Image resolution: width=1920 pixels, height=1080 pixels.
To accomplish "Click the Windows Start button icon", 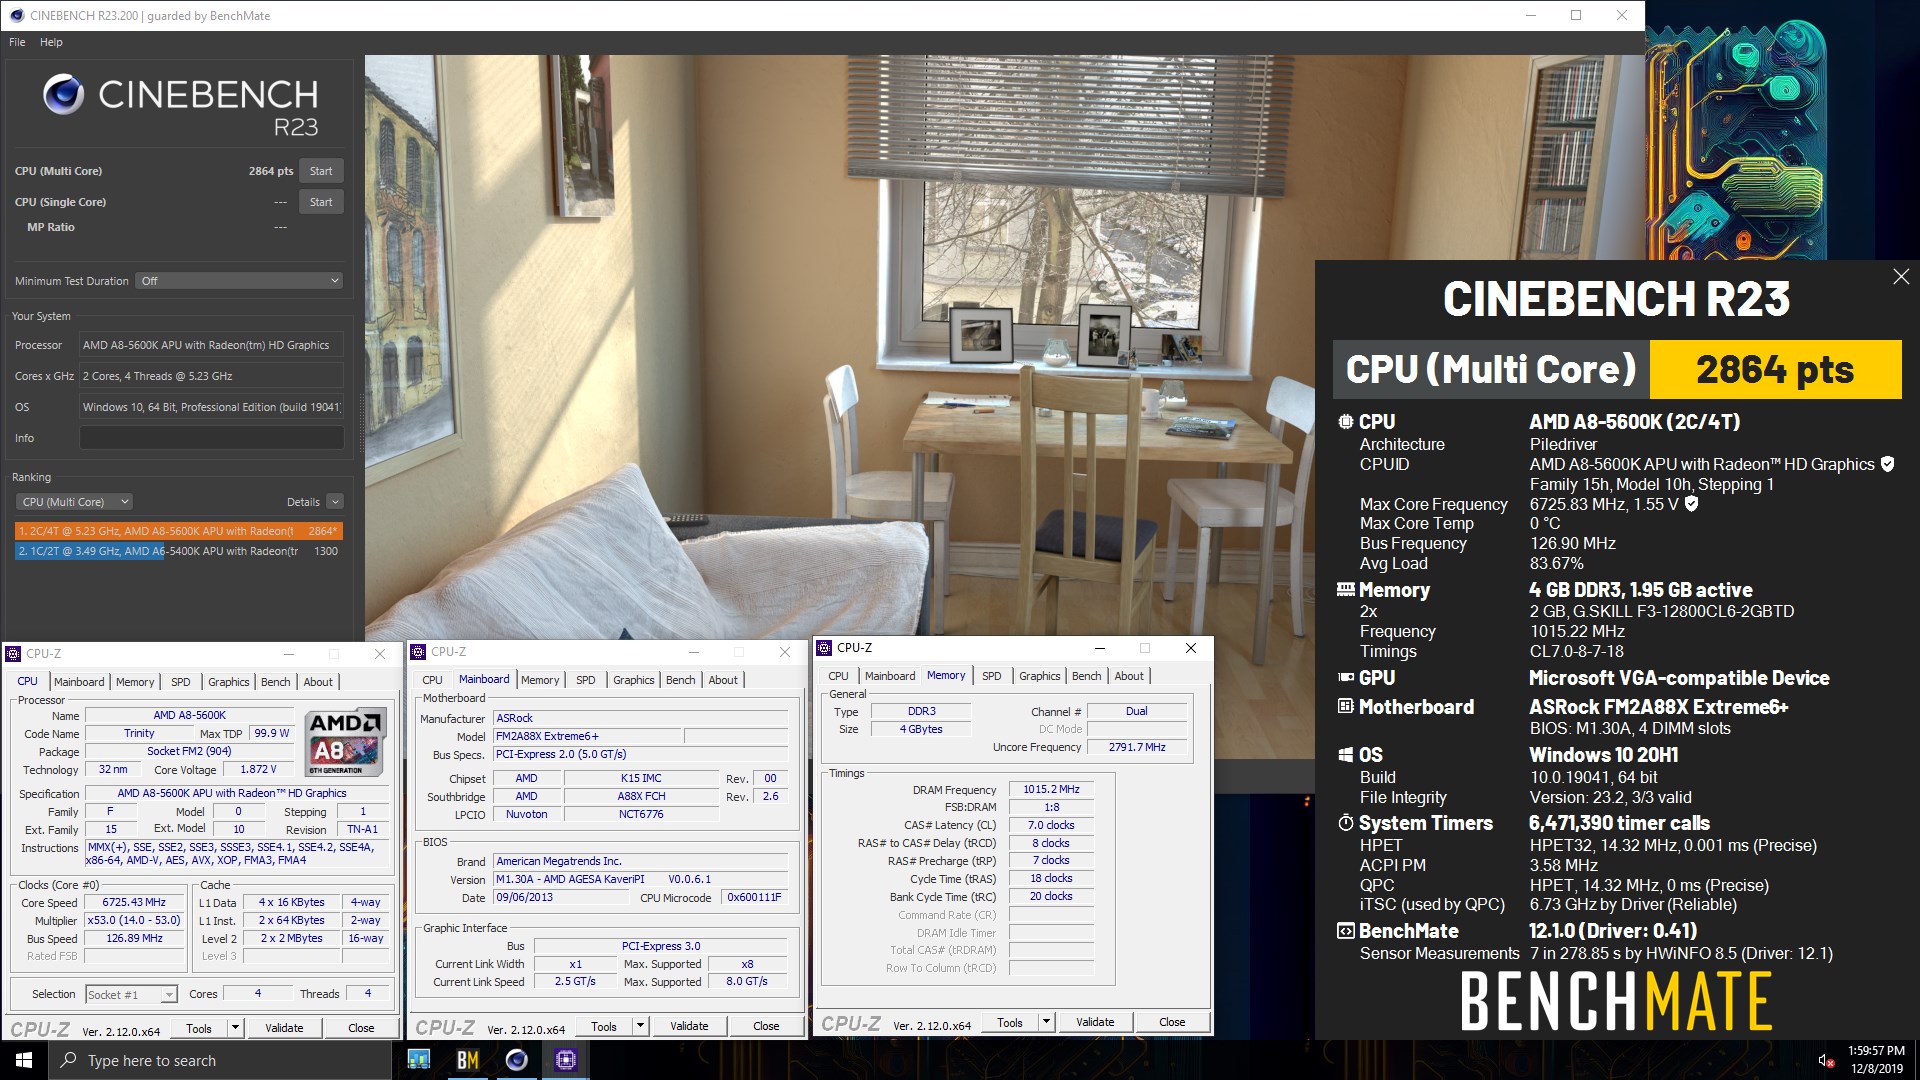I will (x=24, y=1060).
